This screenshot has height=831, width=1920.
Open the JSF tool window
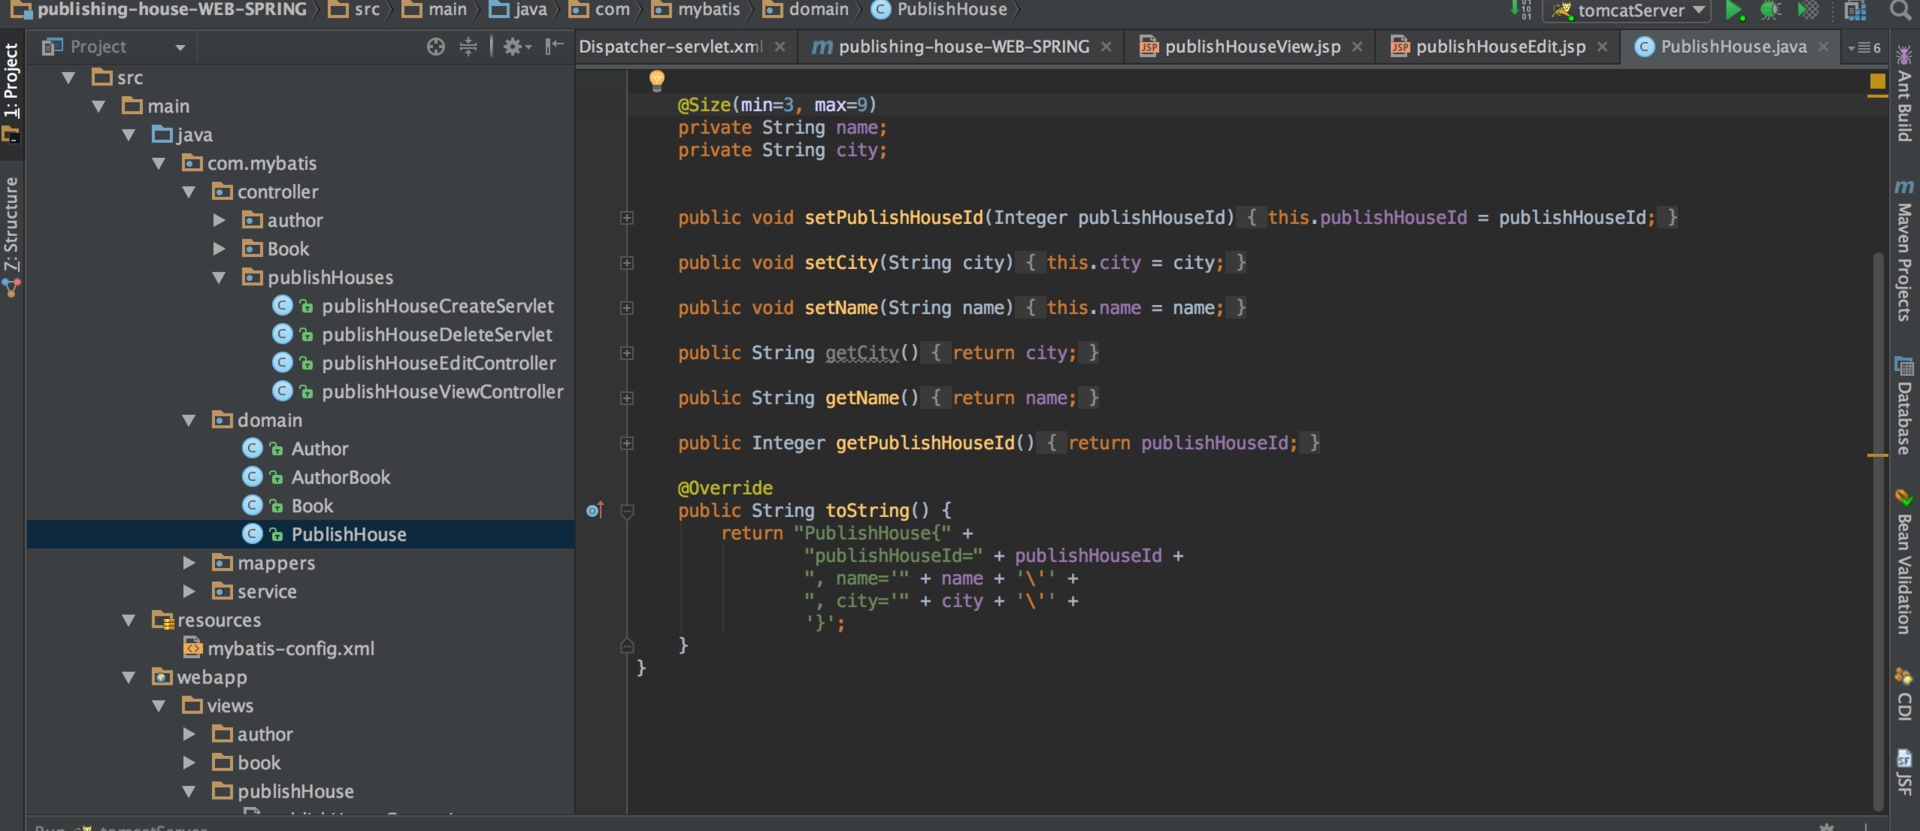point(1904,772)
